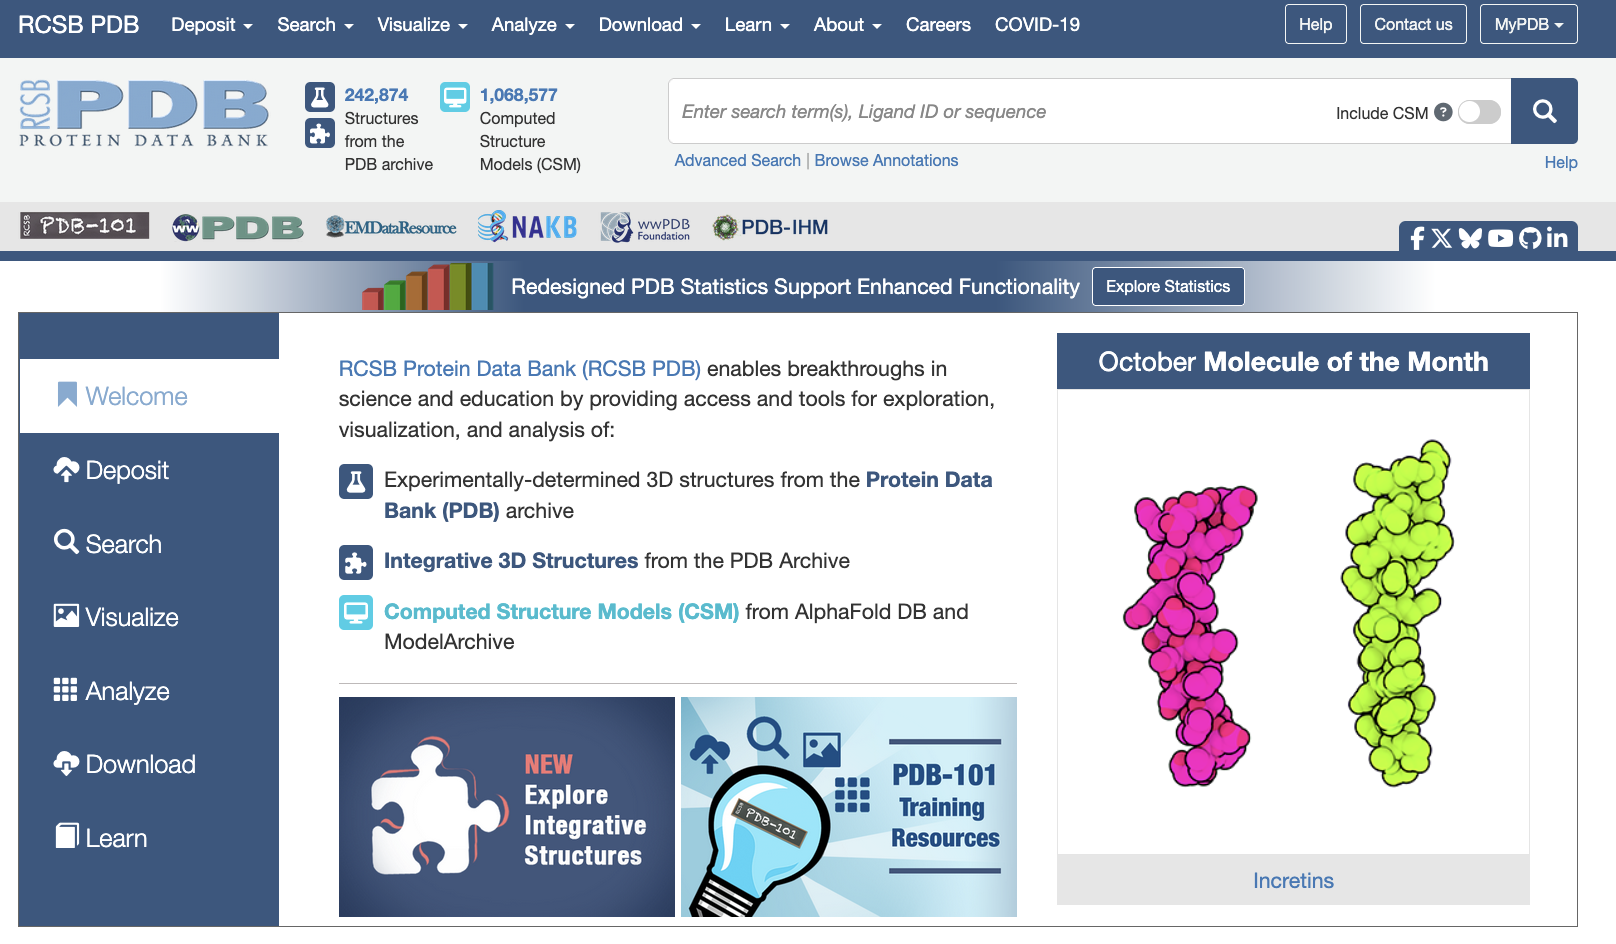
Task: Open the GitHub icon link
Action: coord(1530,238)
